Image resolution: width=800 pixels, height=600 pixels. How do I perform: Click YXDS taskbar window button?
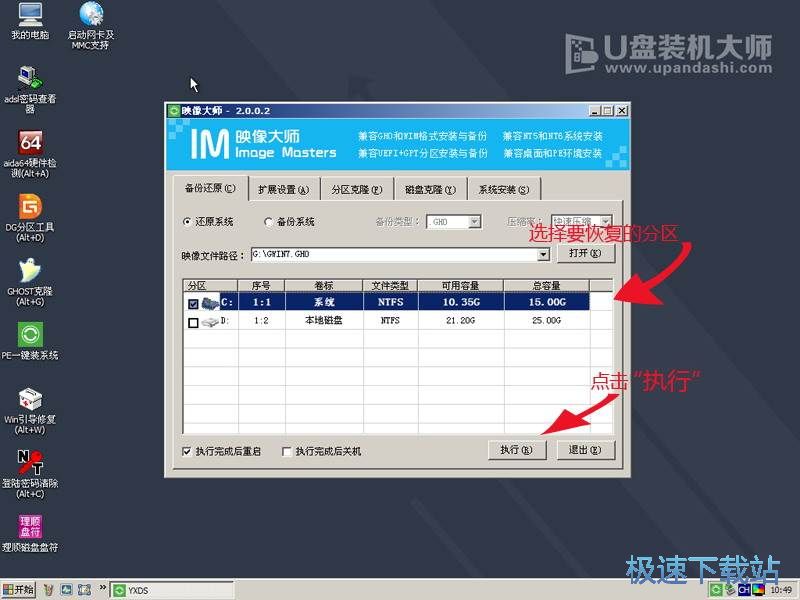point(171,591)
